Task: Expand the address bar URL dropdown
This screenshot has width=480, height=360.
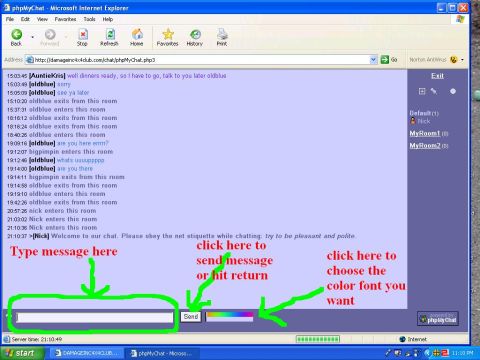Action: pyautogui.click(x=373, y=60)
